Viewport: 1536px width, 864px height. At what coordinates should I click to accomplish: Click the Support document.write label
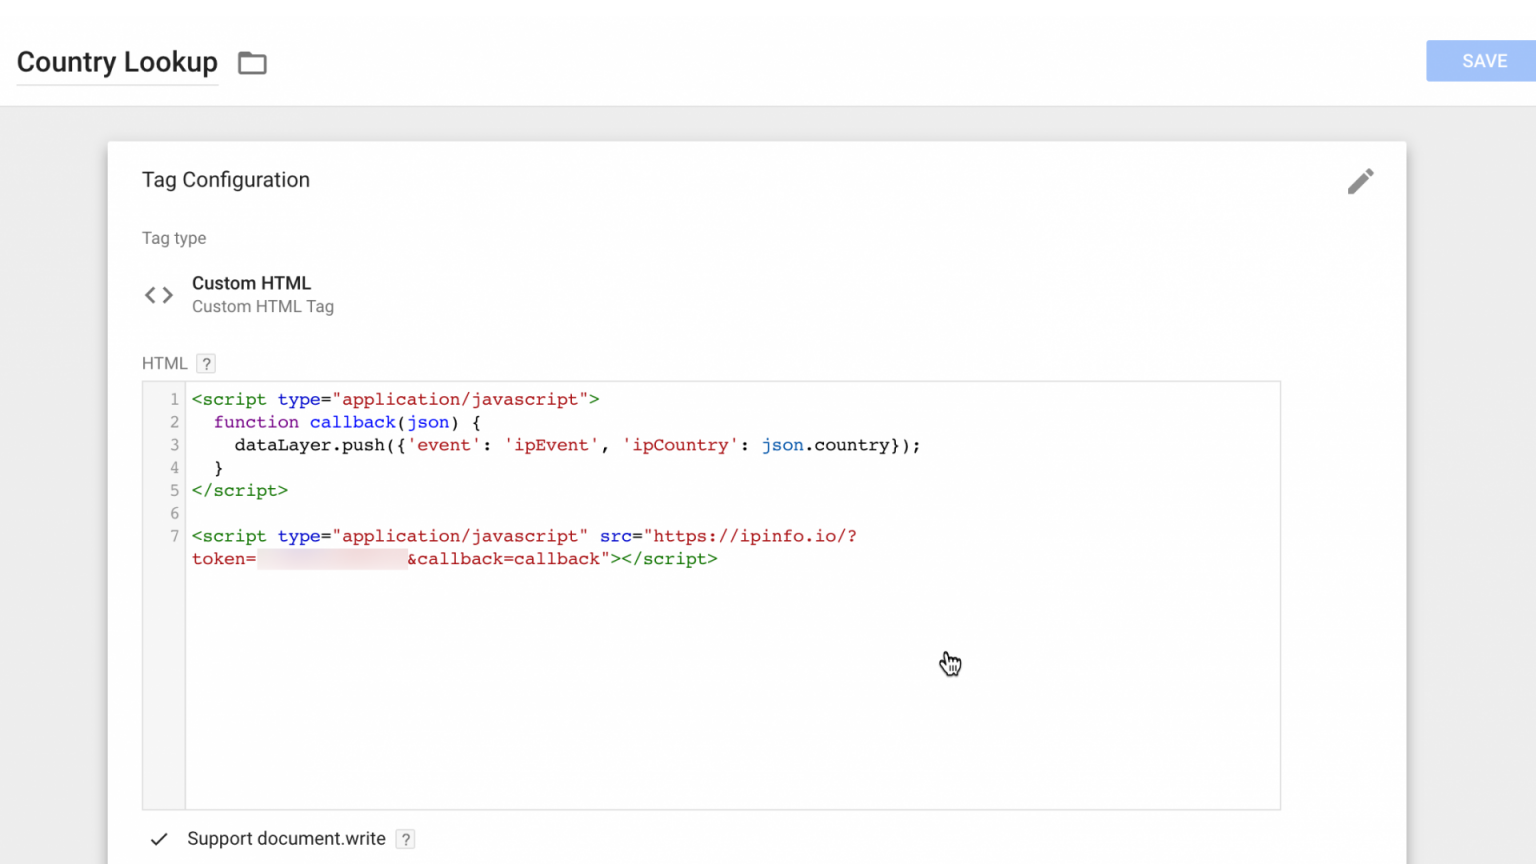point(286,839)
